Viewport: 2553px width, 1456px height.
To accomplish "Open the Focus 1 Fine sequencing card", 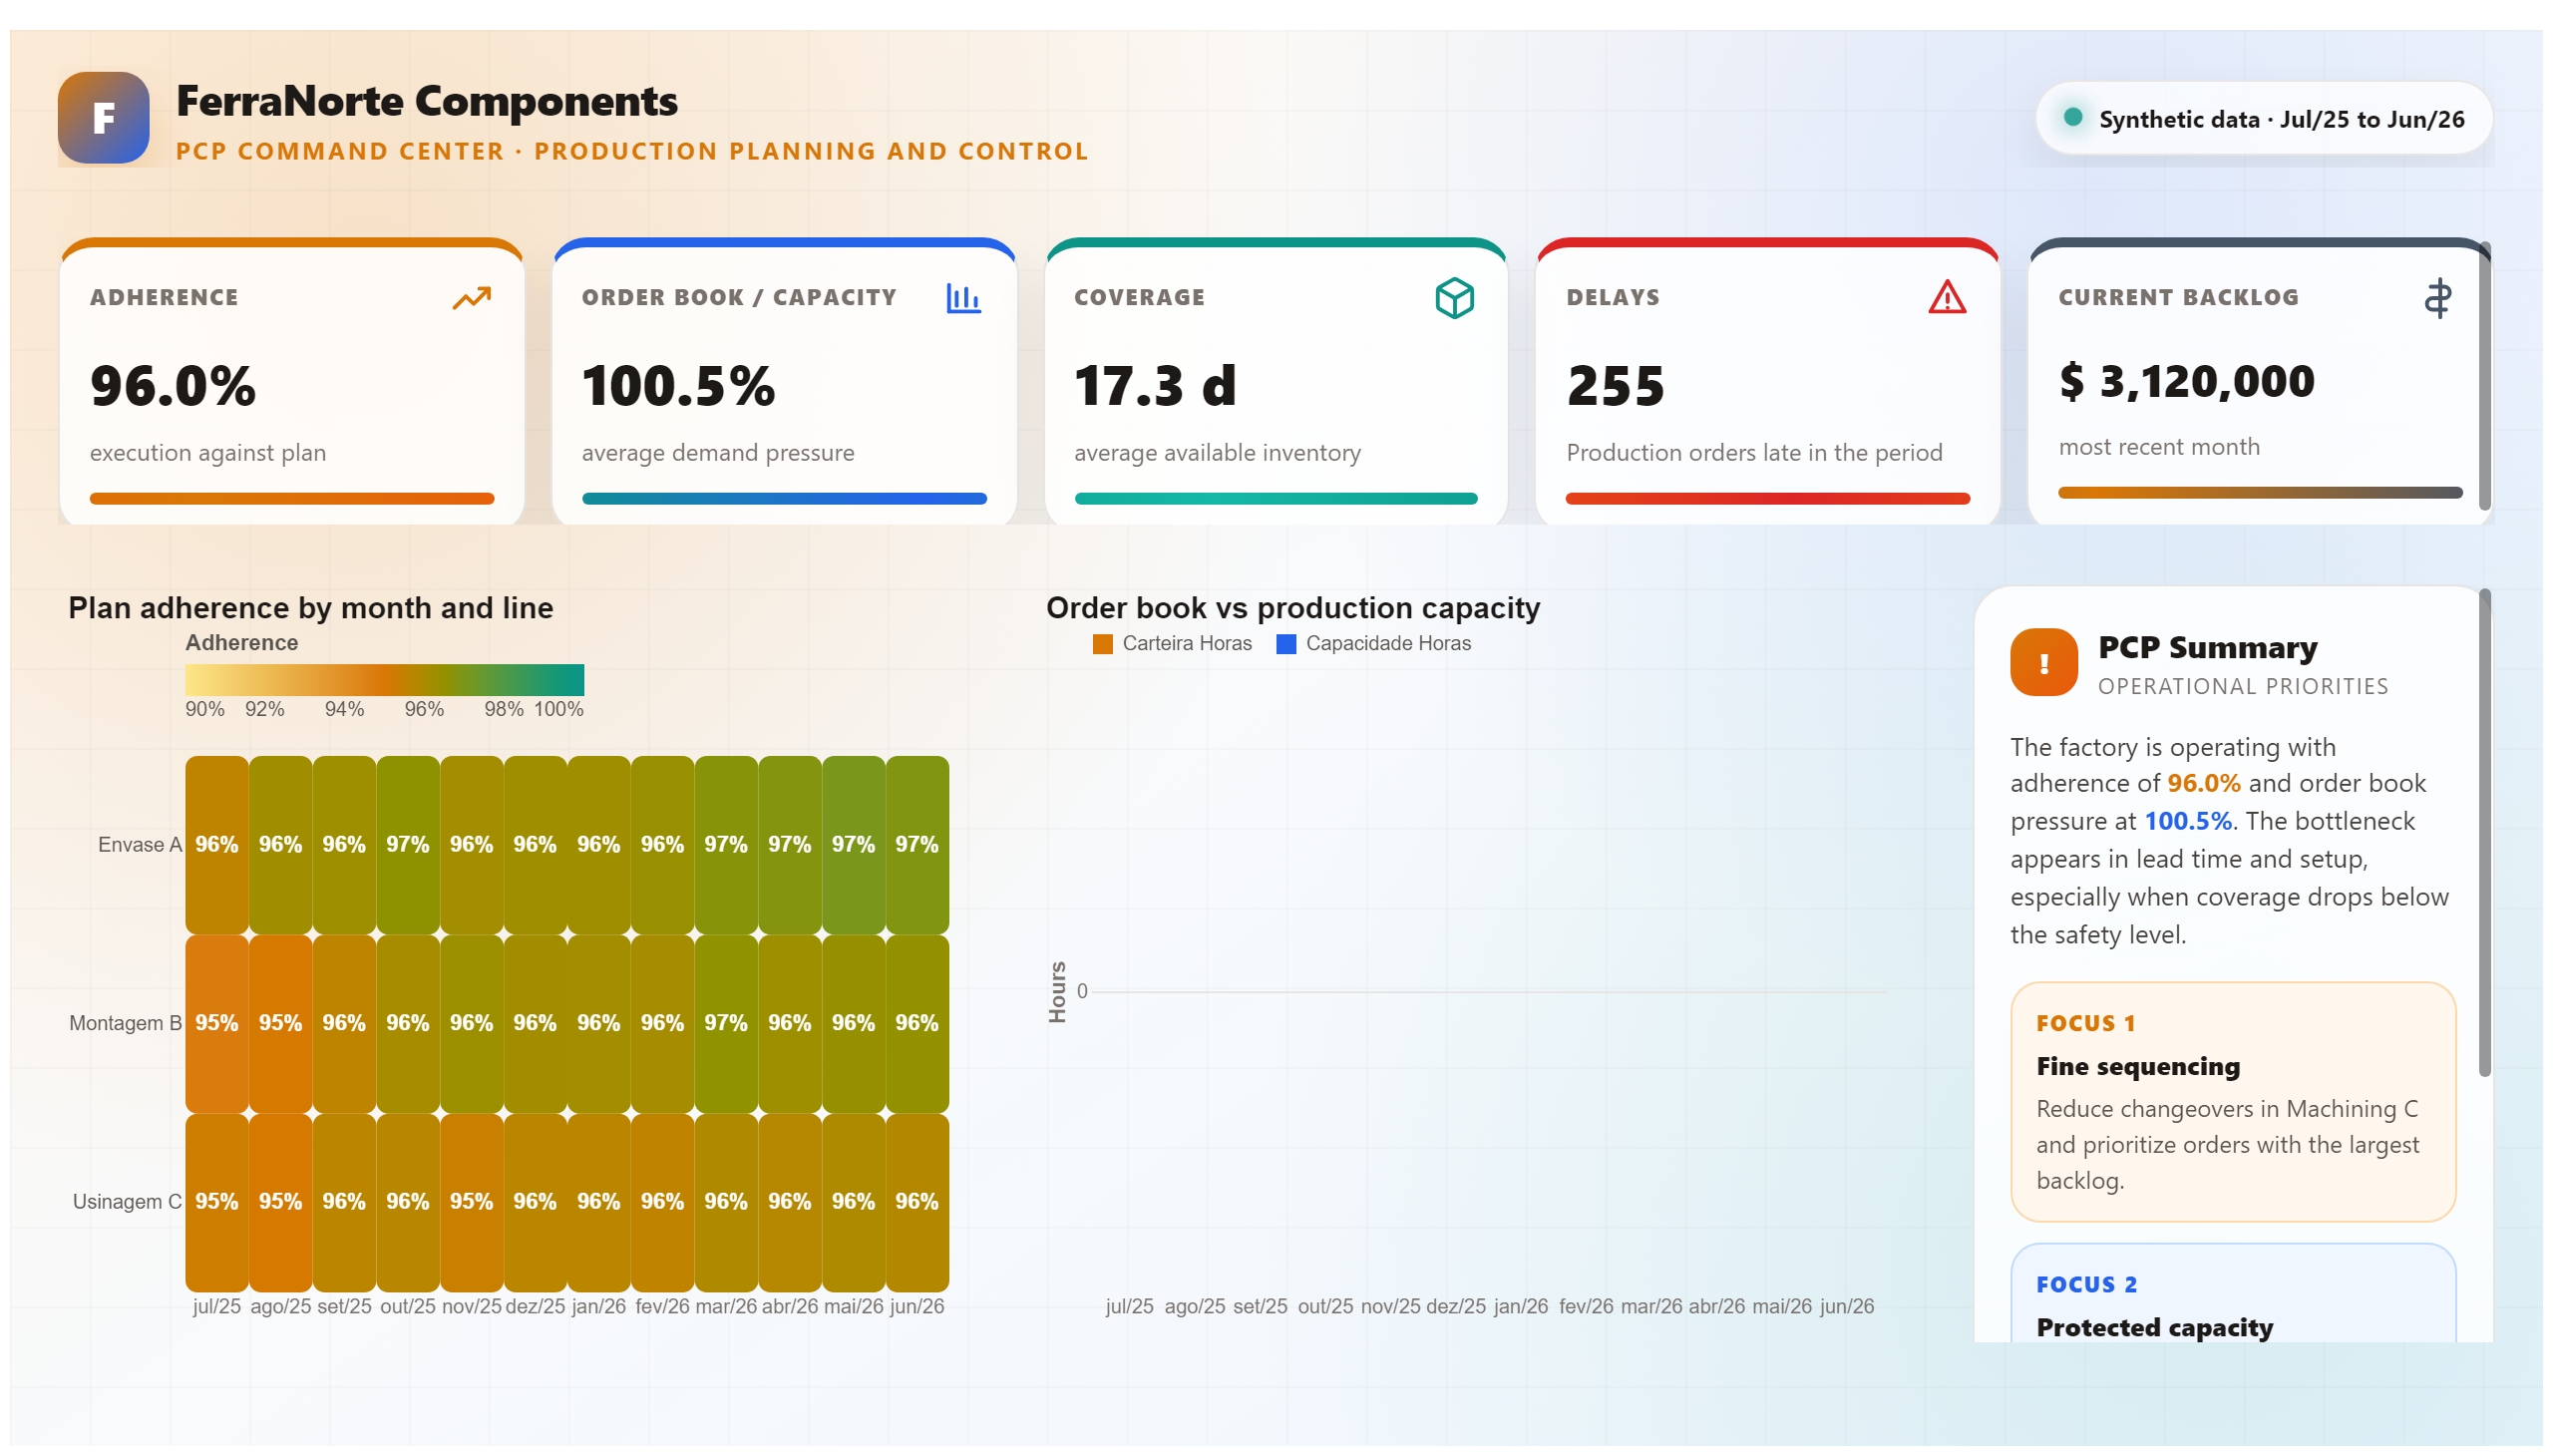I will coord(2232,1101).
